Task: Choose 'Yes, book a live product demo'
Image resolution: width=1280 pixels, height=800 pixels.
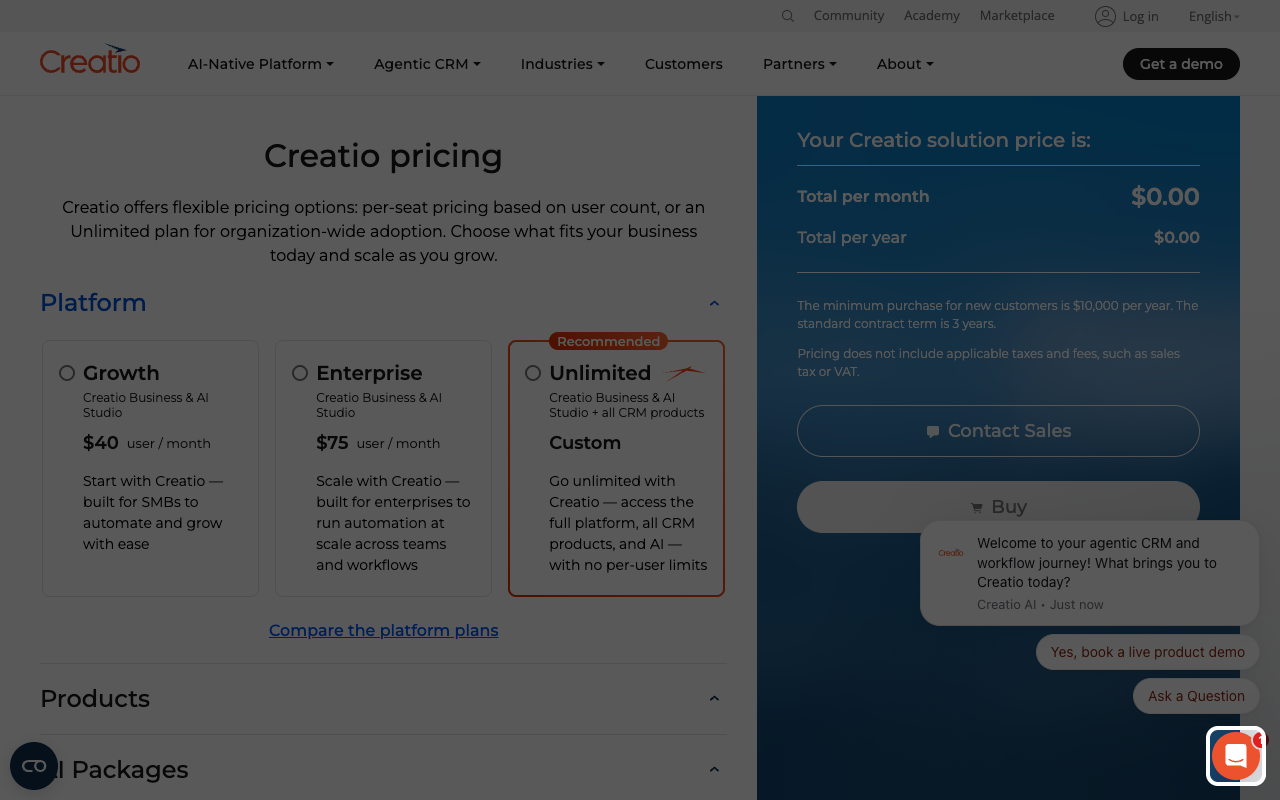Action: coord(1148,652)
